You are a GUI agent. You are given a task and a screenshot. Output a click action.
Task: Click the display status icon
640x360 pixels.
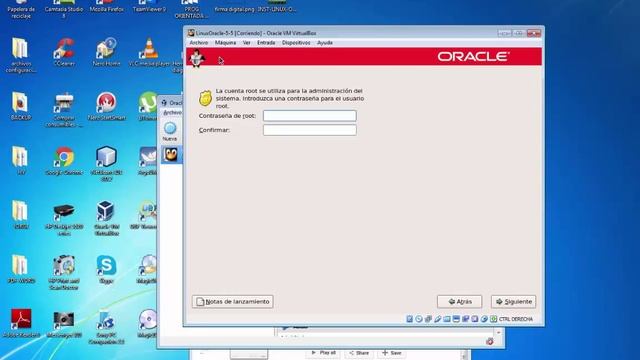point(456,319)
